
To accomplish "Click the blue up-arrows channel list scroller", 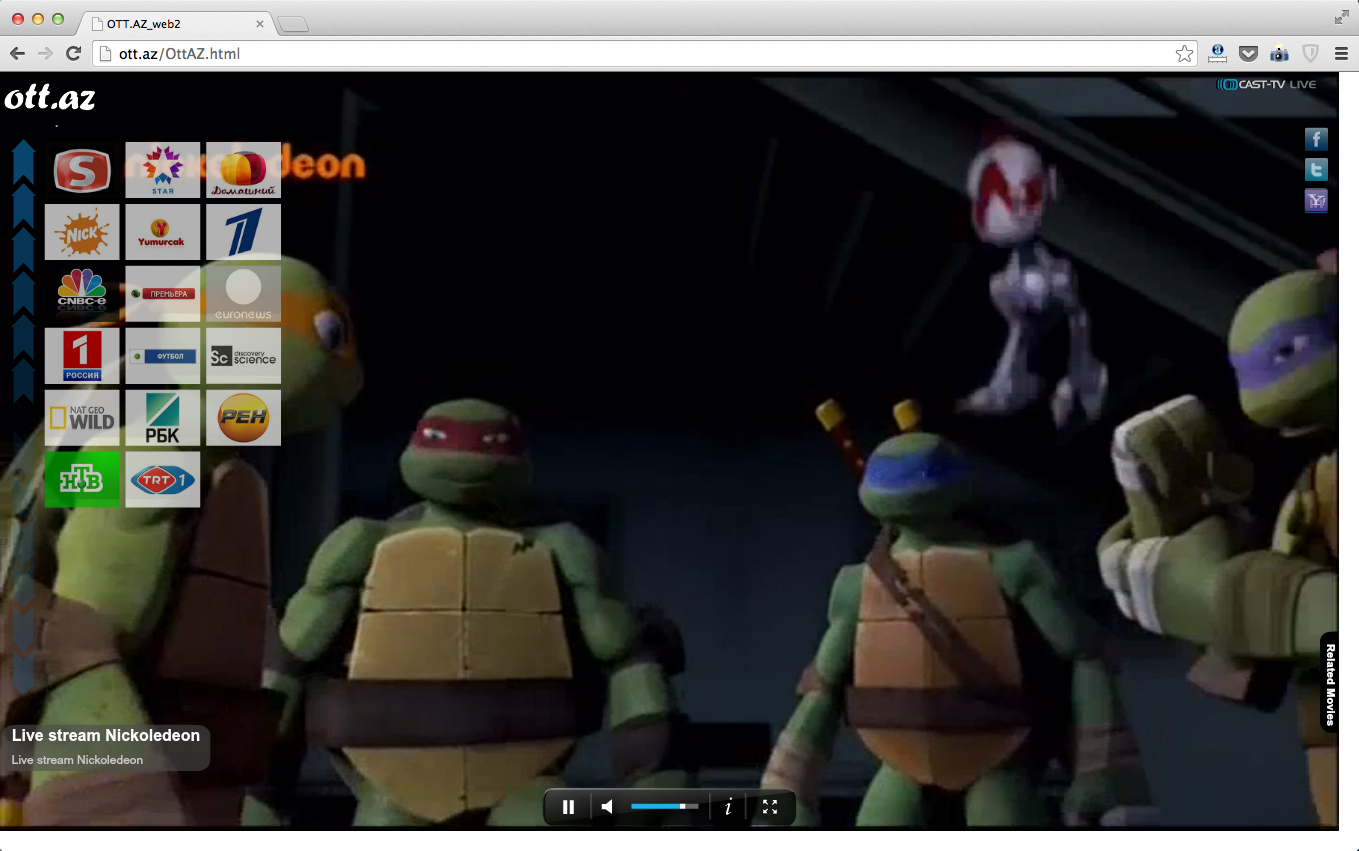I will click(x=23, y=270).
